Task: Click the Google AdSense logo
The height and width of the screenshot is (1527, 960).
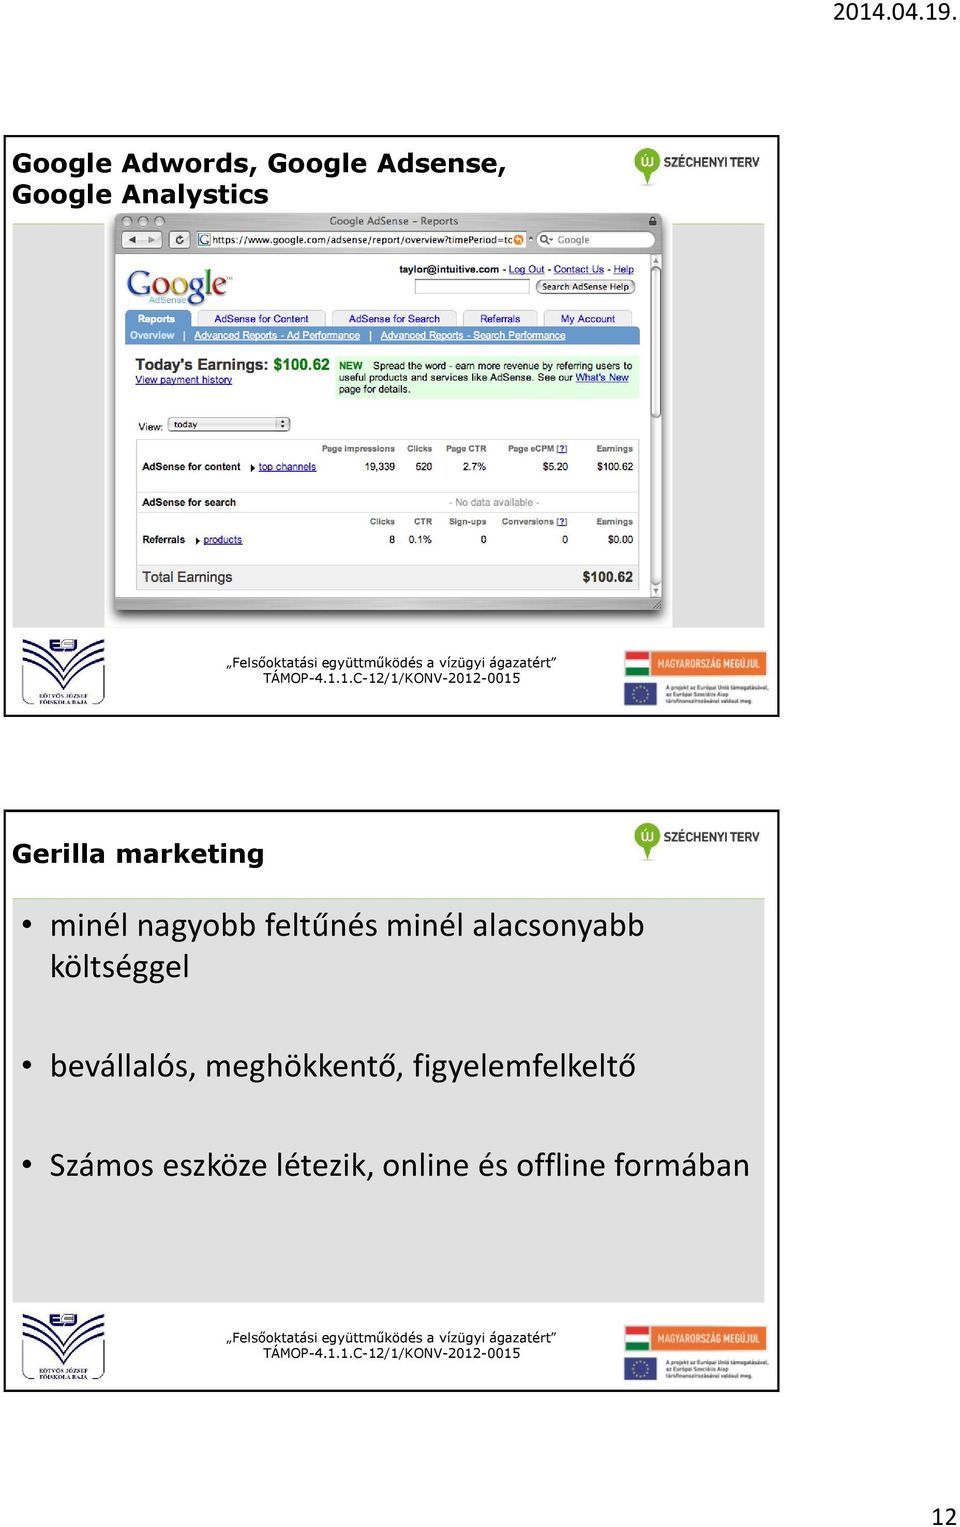Action: click(x=178, y=286)
